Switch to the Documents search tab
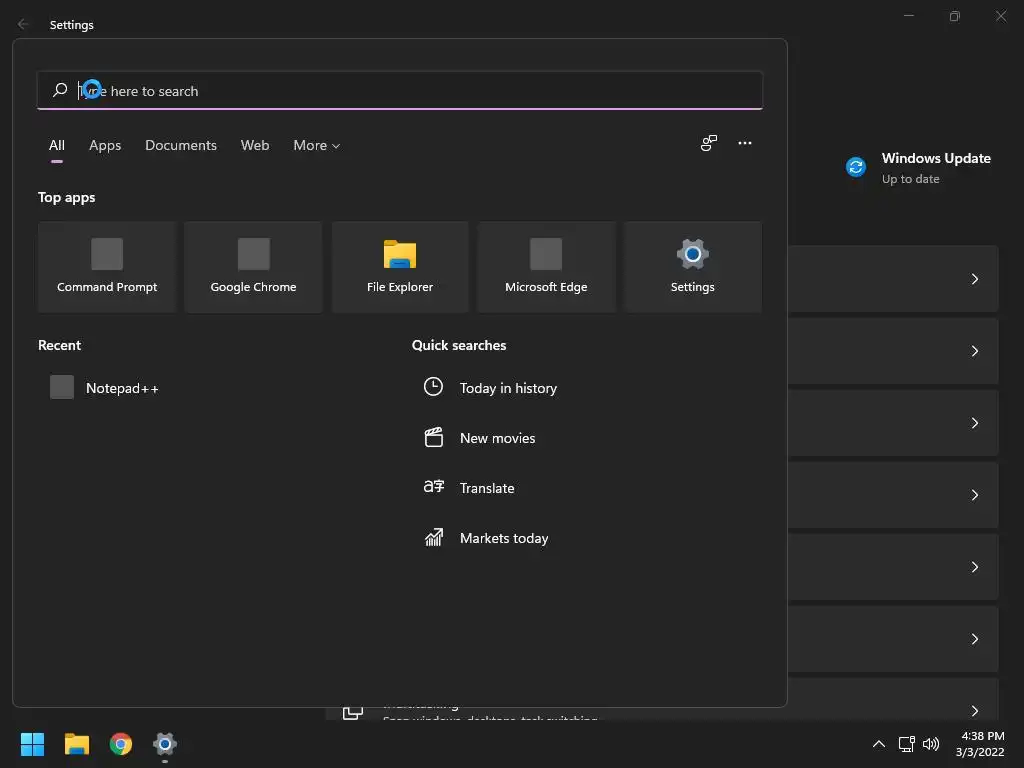Viewport: 1024px width, 768px height. click(181, 145)
